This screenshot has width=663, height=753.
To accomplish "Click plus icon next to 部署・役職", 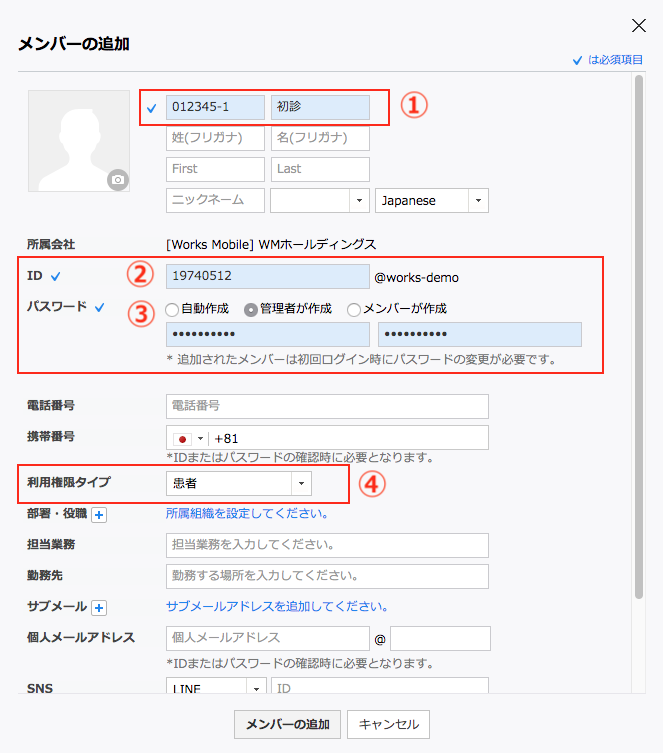I will click(x=100, y=514).
